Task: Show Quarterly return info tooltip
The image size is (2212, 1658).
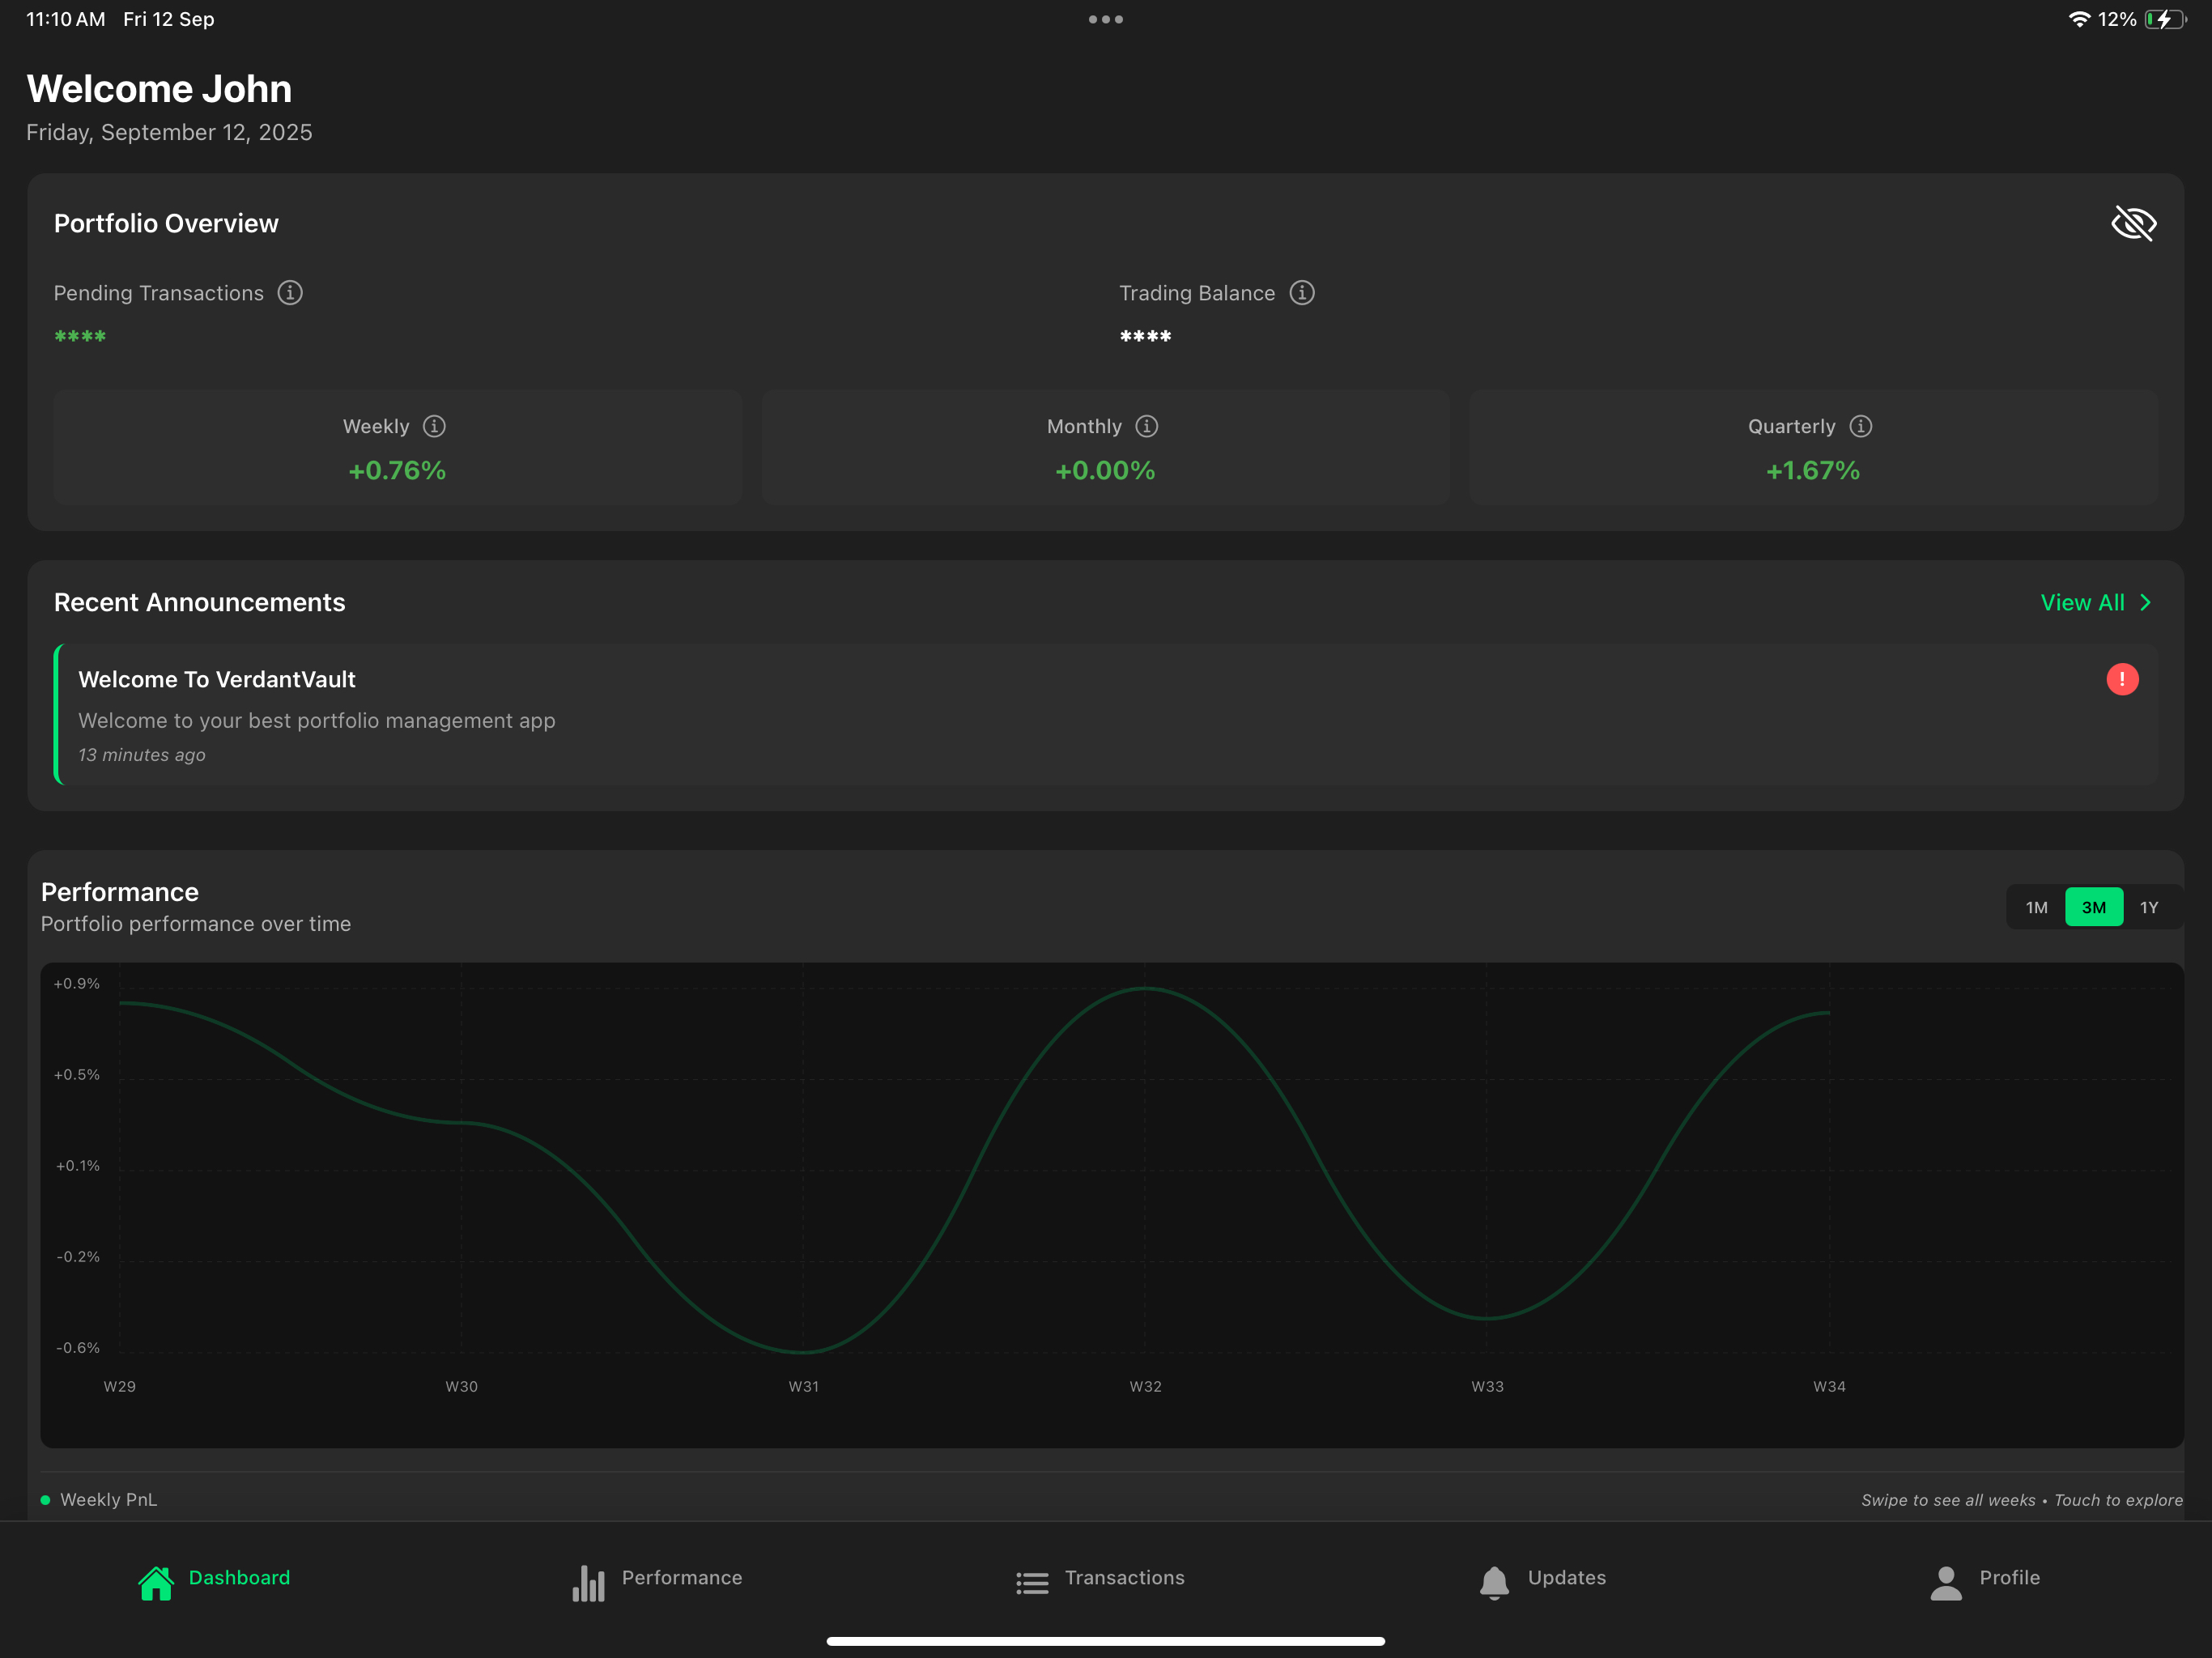Action: coord(1860,426)
